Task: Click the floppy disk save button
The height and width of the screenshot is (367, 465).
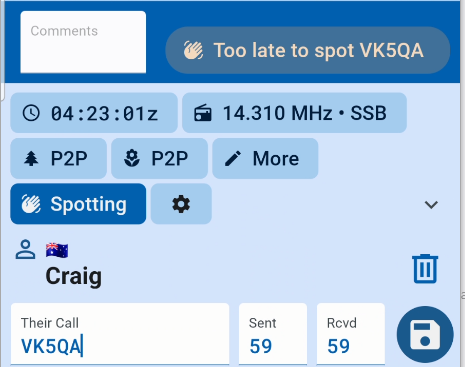Action: point(425,334)
